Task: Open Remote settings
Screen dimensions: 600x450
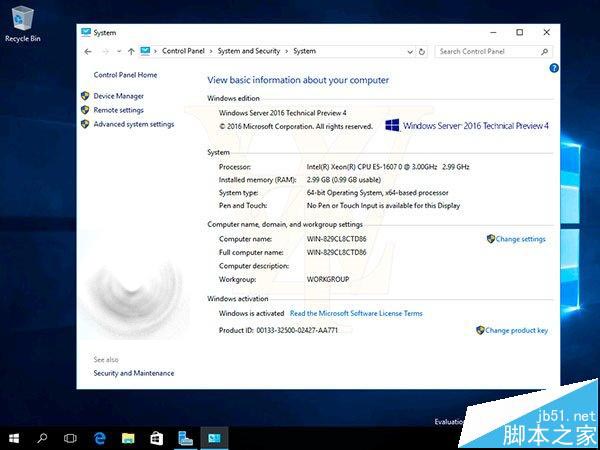Action: [x=119, y=110]
